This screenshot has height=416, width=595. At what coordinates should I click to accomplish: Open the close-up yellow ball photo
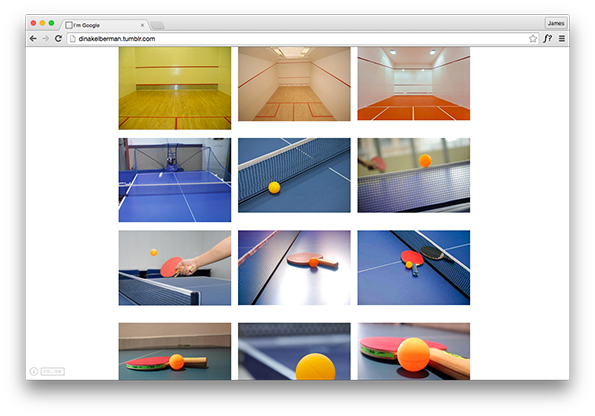click(x=294, y=351)
